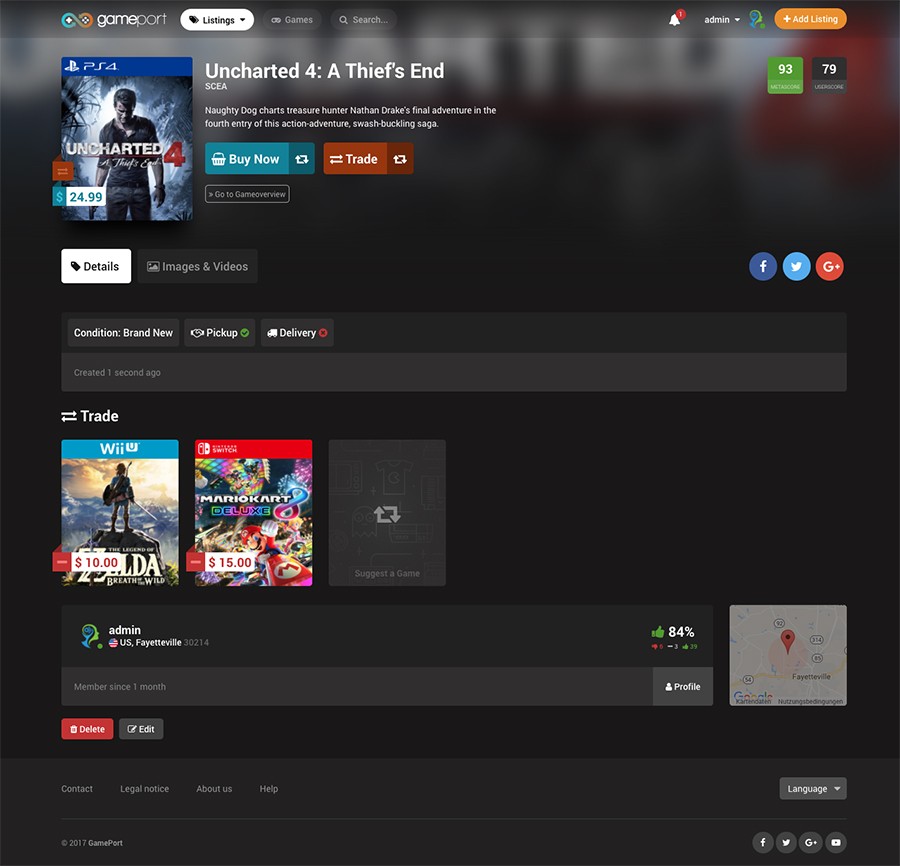Click Go to Gameoverview
The image size is (900, 866).
click(x=247, y=194)
